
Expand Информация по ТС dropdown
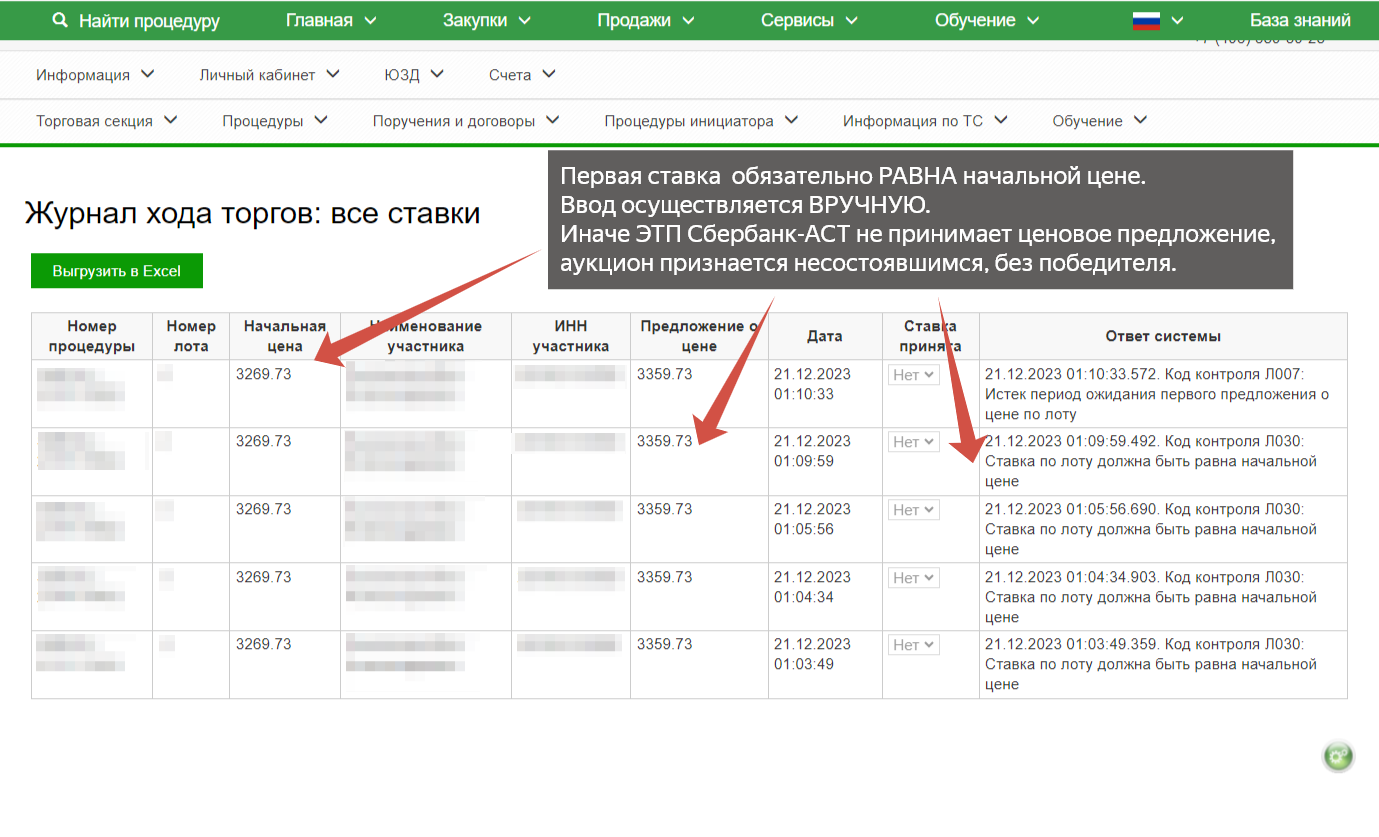pos(925,121)
